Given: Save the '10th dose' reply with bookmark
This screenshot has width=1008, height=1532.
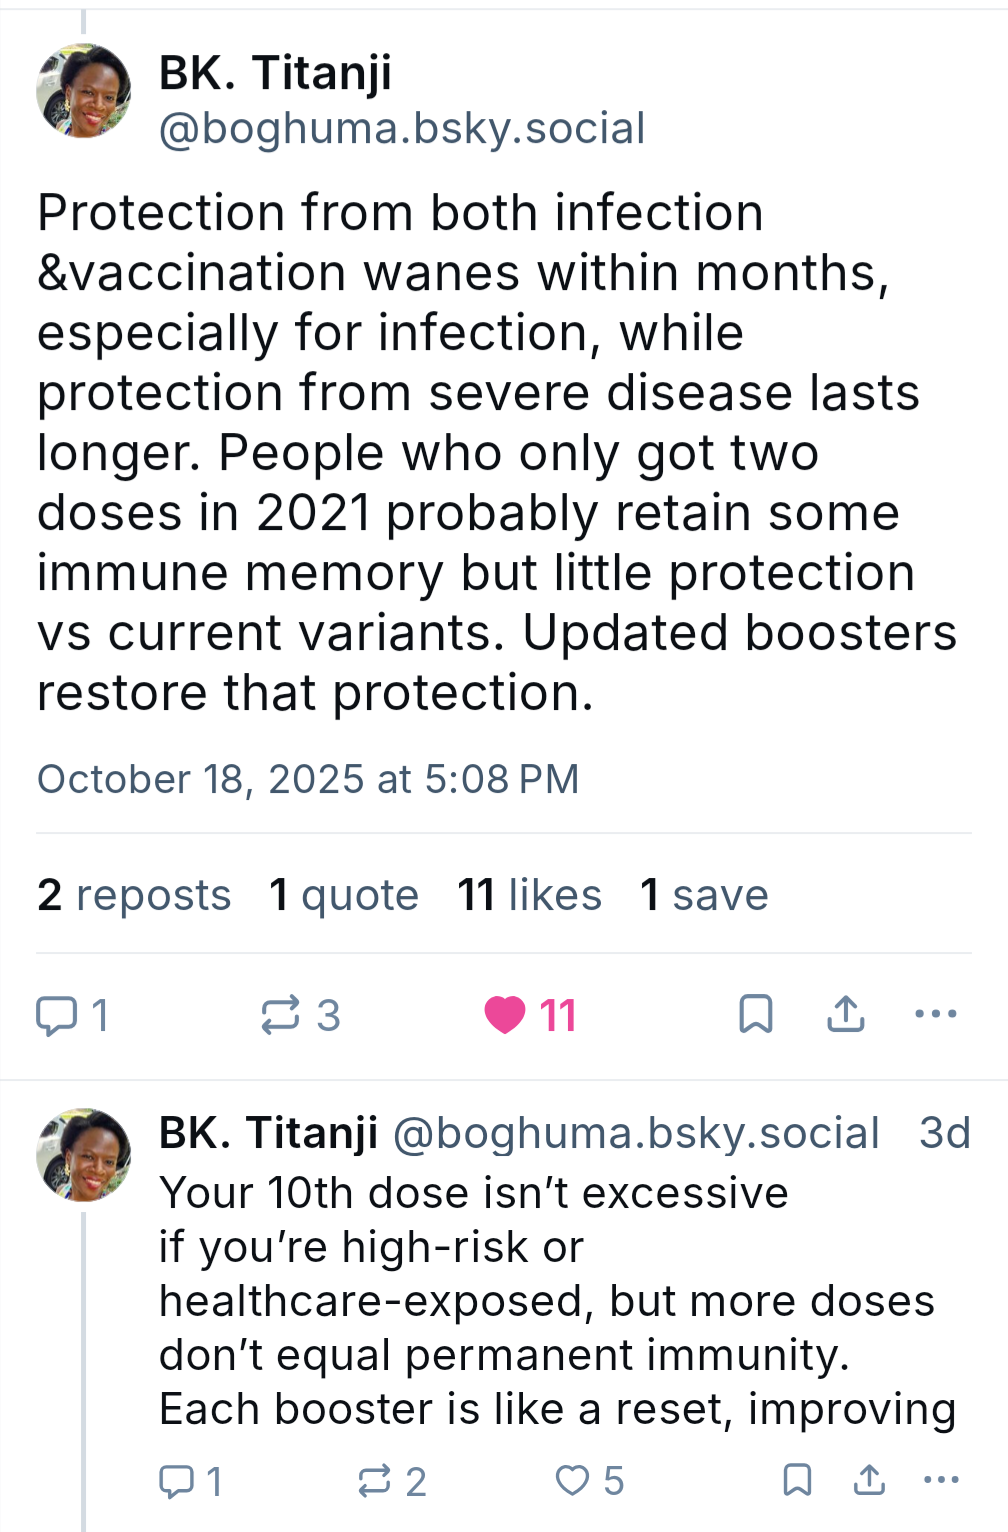Looking at the screenshot, I should 797,1481.
